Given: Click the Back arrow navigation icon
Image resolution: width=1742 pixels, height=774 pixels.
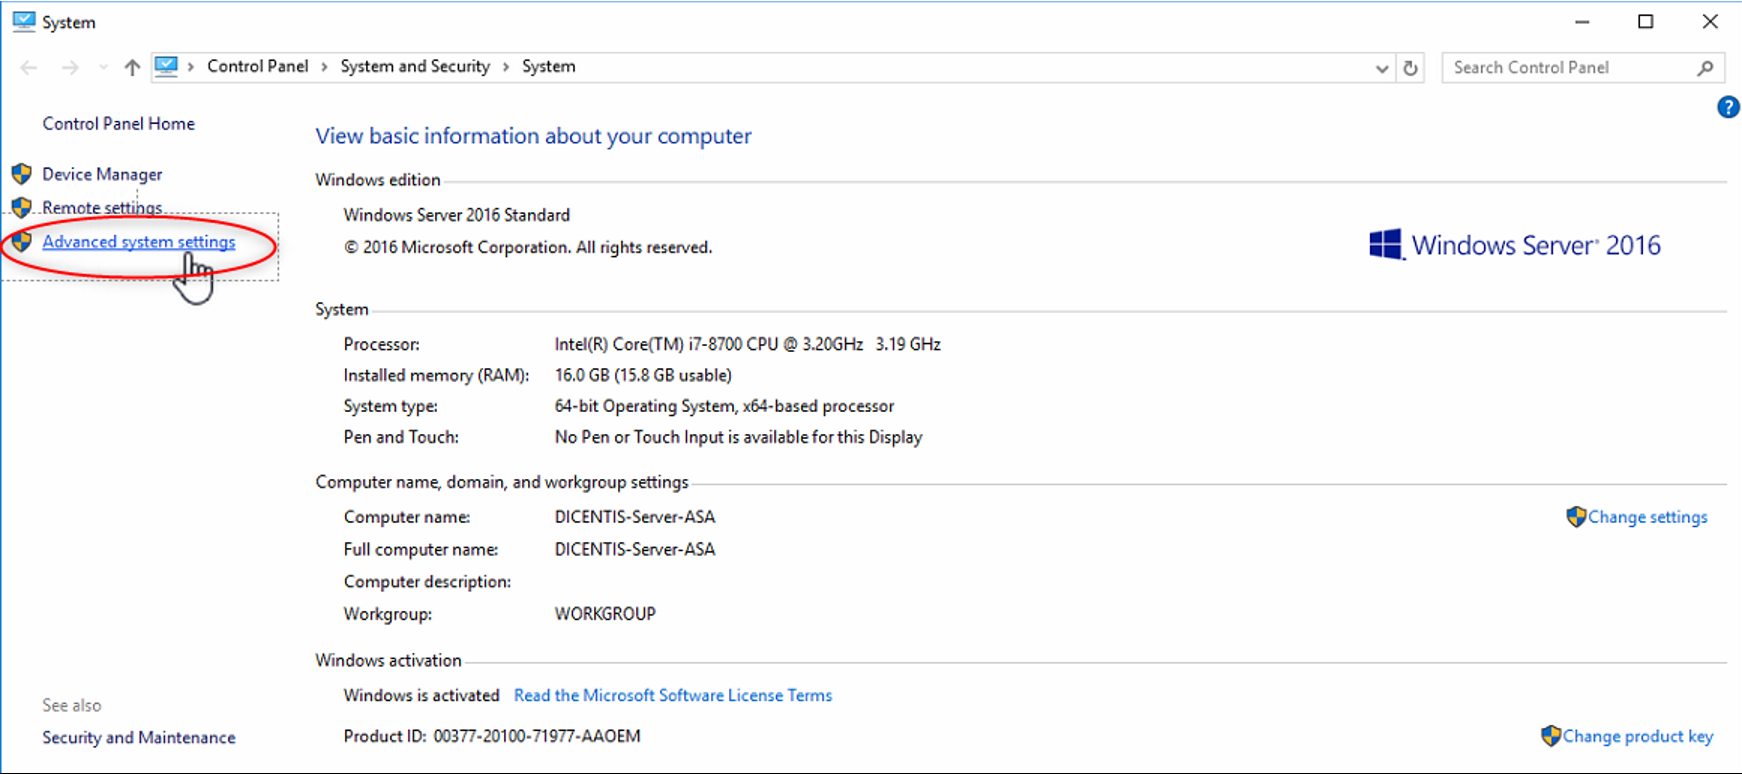Looking at the screenshot, I should [29, 67].
